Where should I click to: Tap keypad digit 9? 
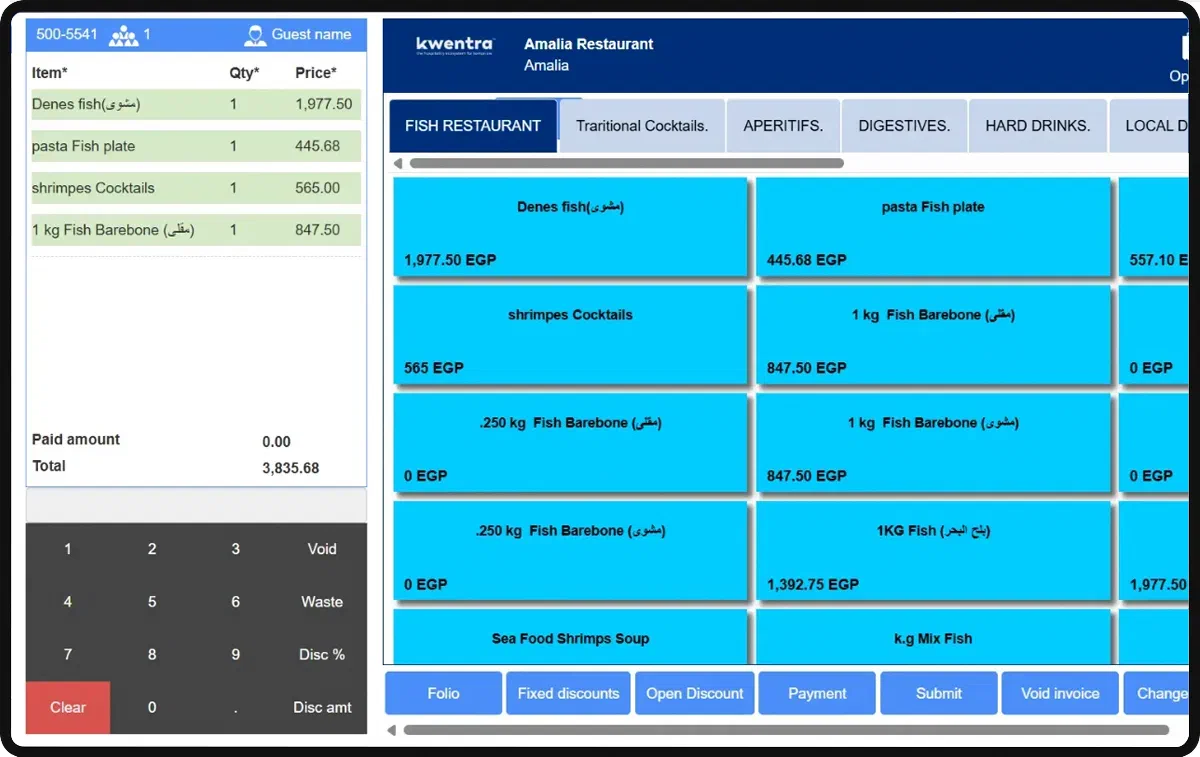tap(236, 655)
